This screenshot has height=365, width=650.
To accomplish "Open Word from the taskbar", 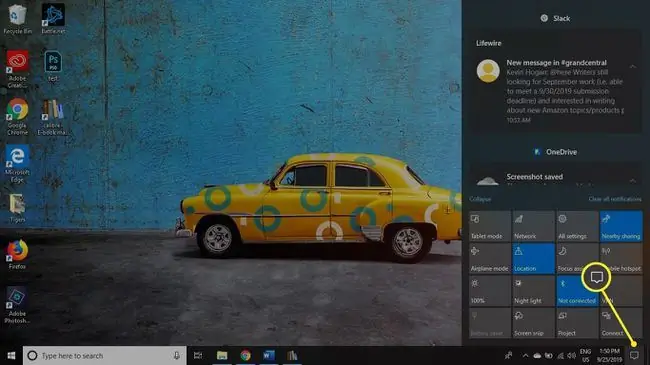I will [269, 355].
